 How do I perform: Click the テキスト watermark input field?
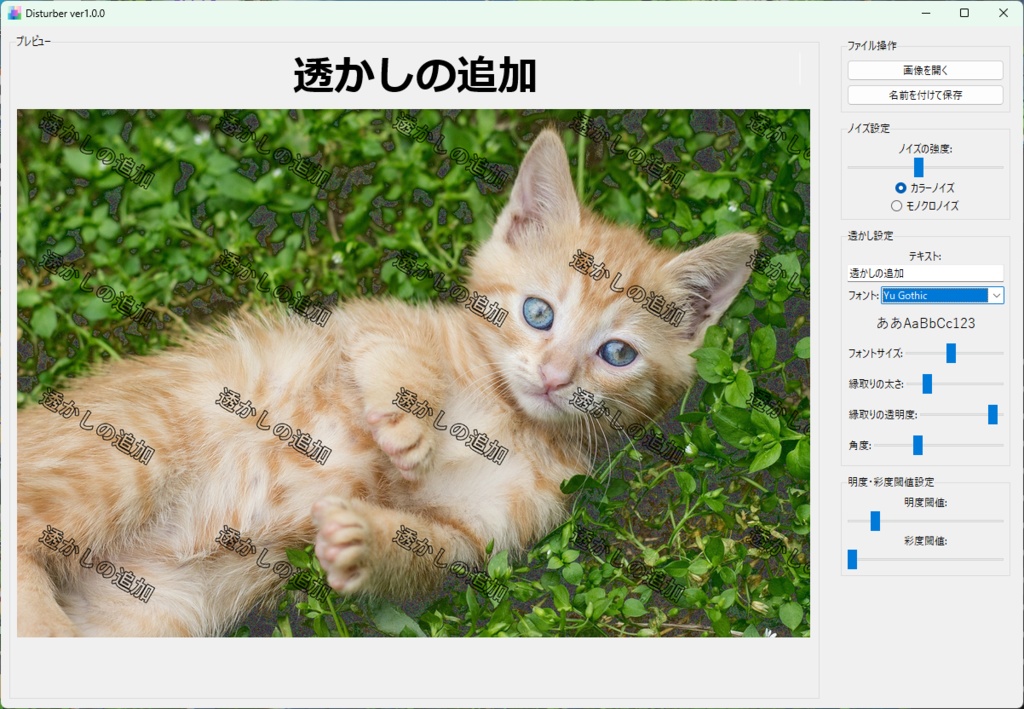coord(924,272)
